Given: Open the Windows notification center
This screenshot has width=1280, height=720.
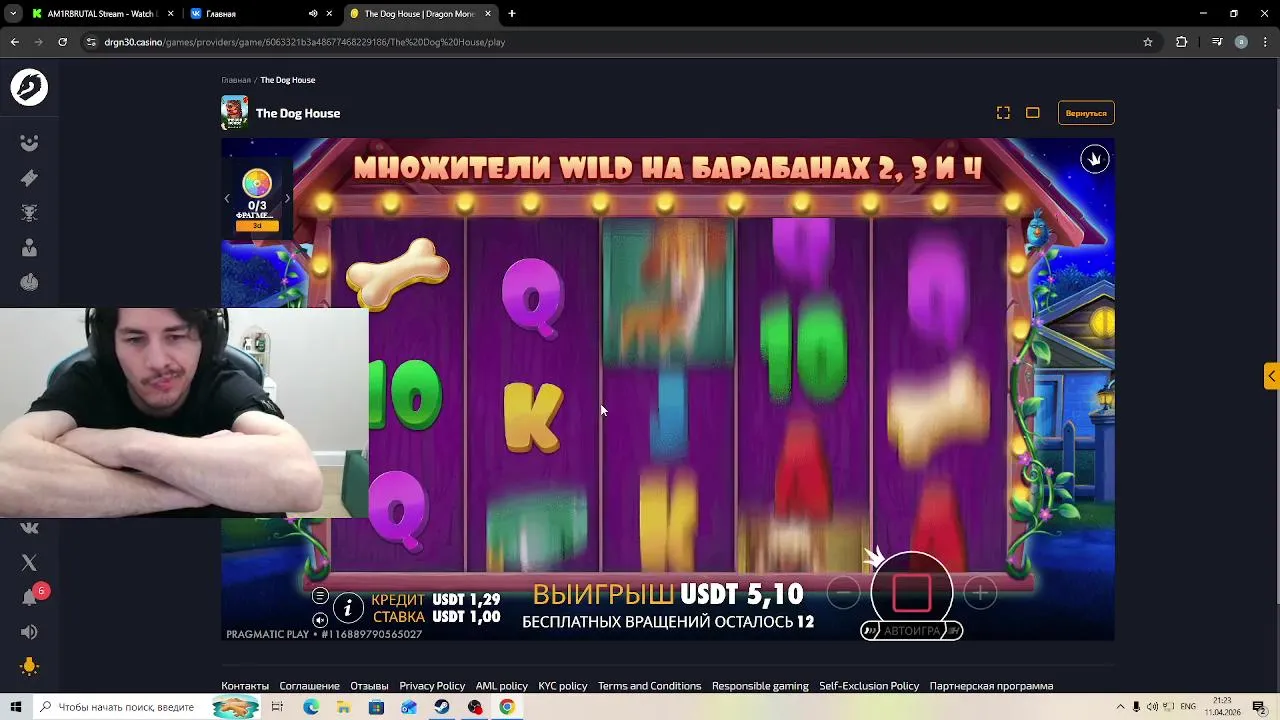Looking at the screenshot, I should [1259, 707].
